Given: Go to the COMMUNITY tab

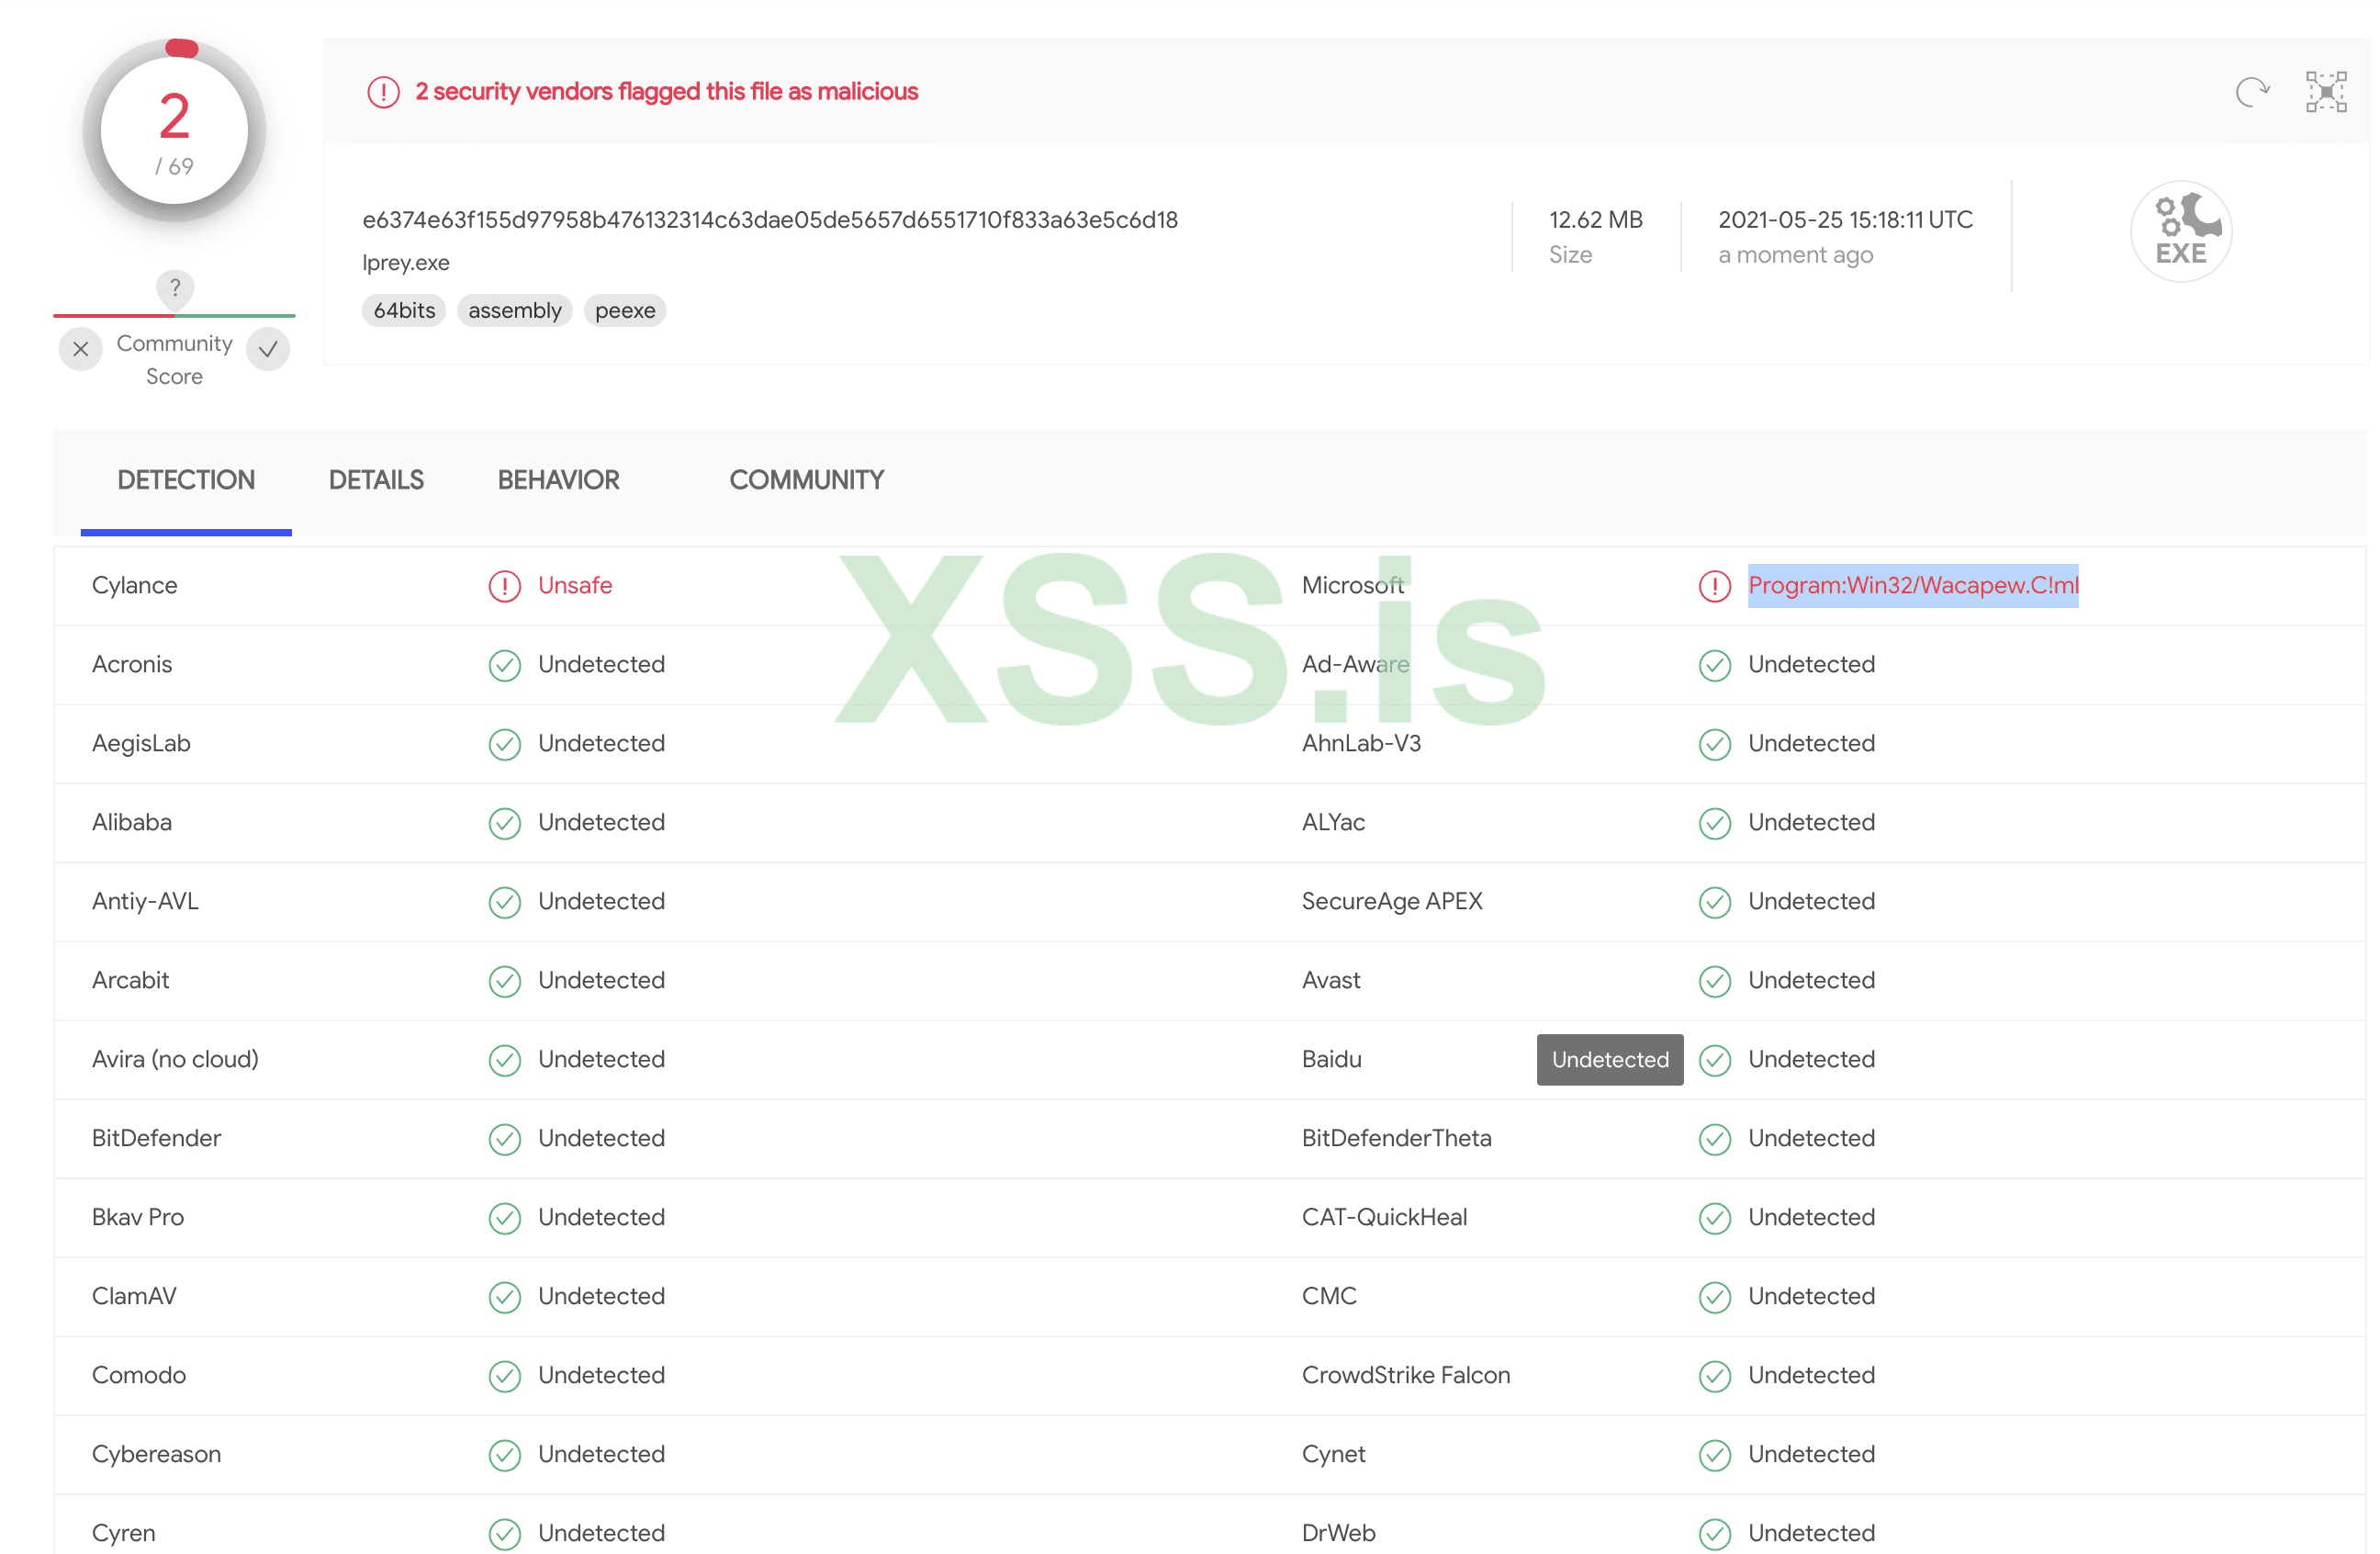Looking at the screenshot, I should tap(806, 480).
